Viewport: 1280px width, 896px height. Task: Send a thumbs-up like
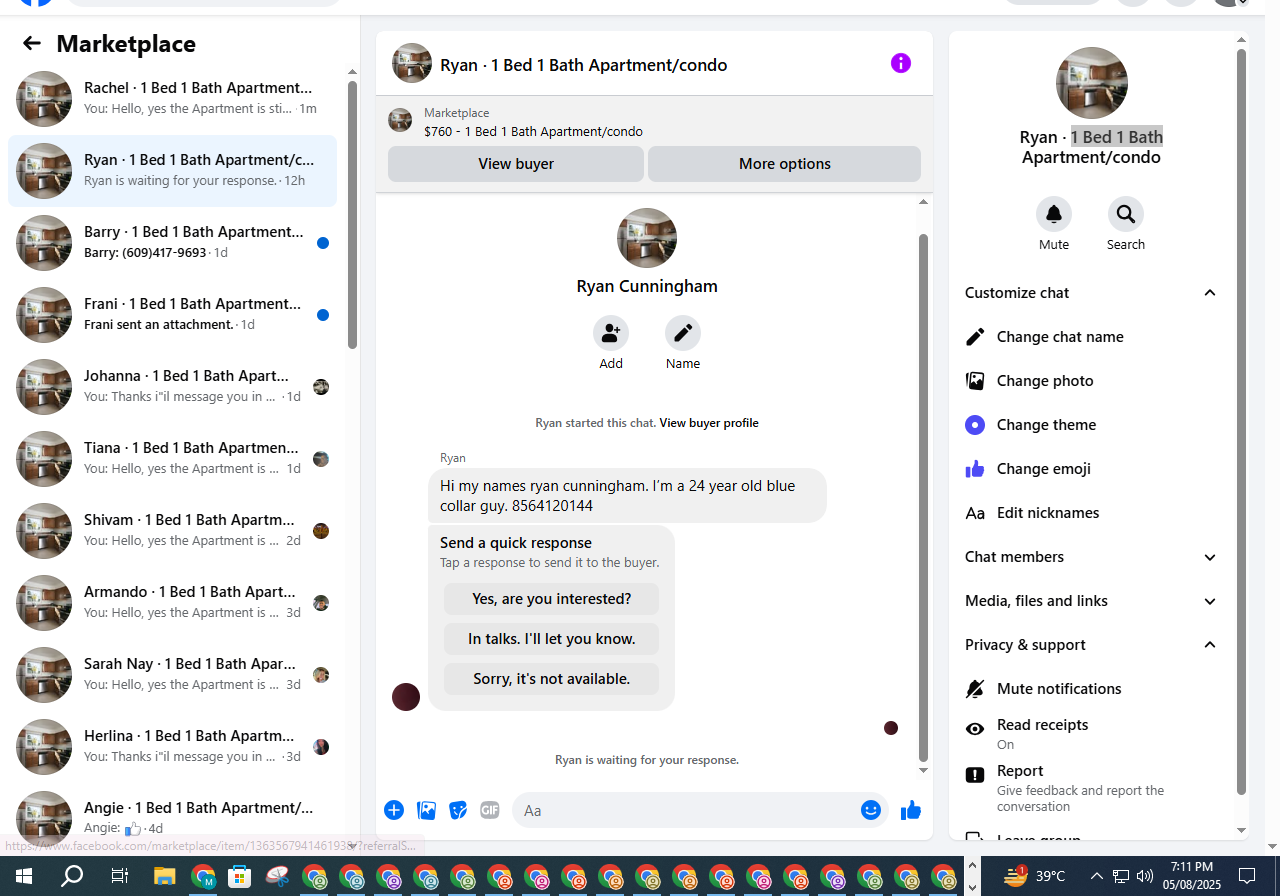(911, 810)
